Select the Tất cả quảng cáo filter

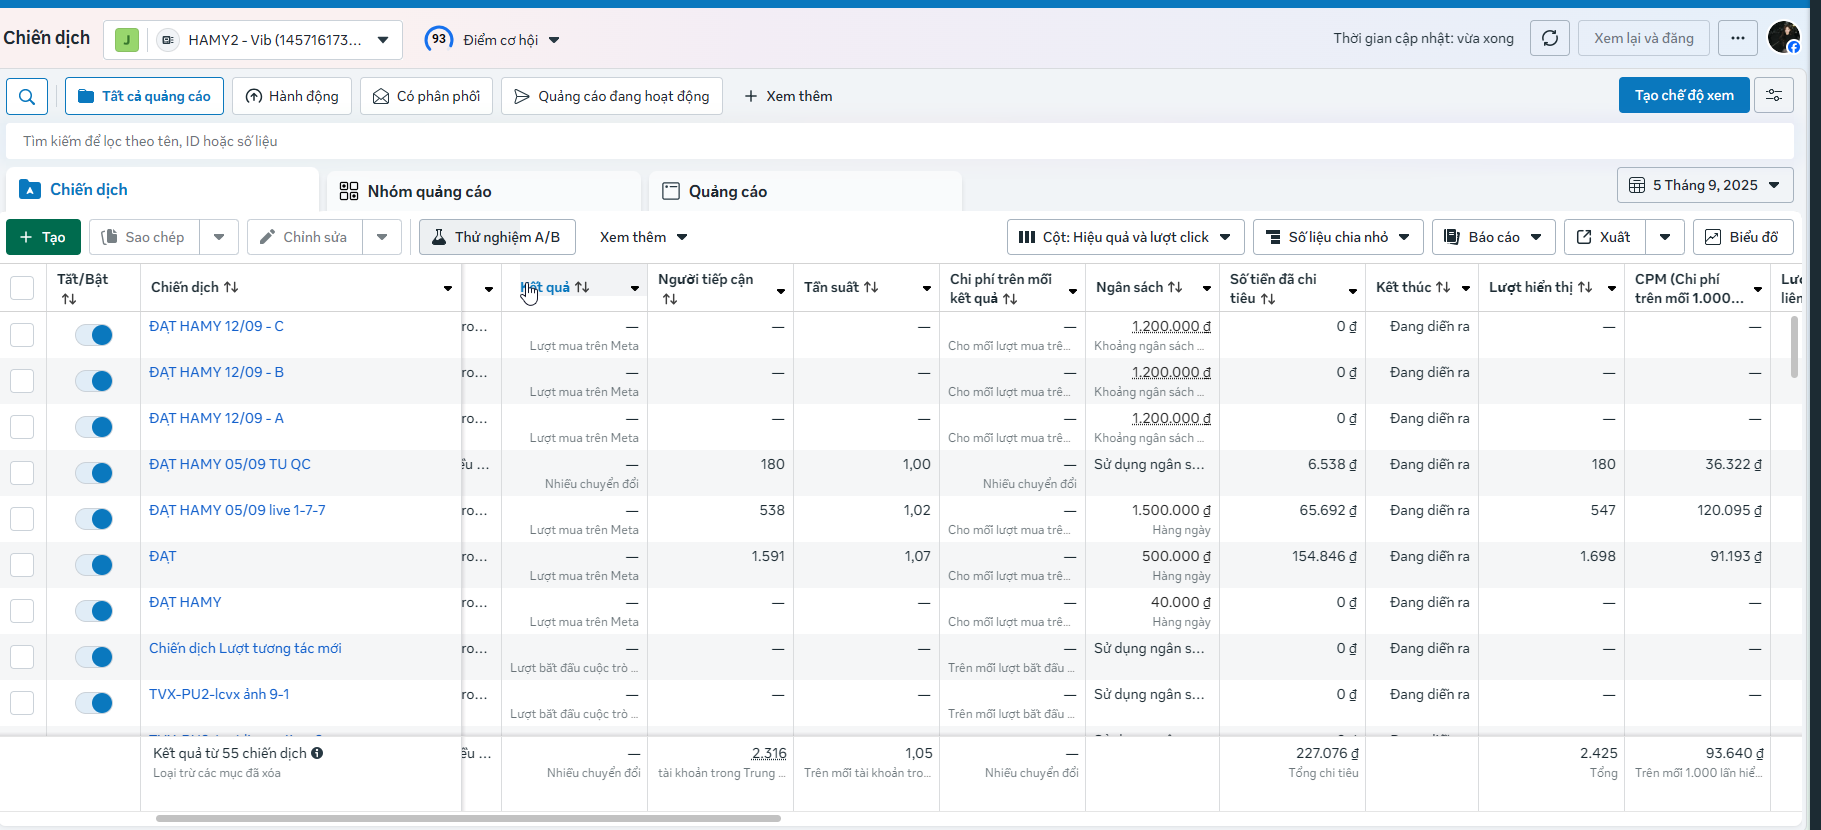[x=144, y=96]
